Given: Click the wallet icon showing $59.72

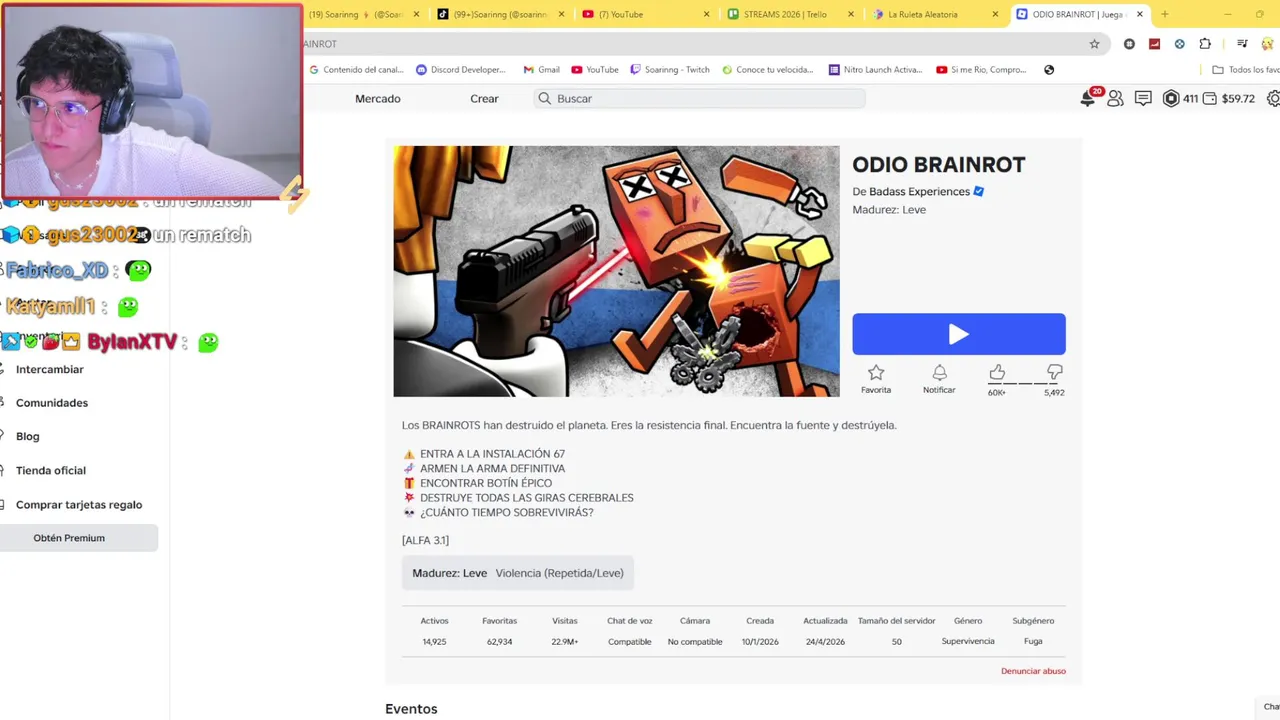Looking at the screenshot, I should [x=1210, y=98].
